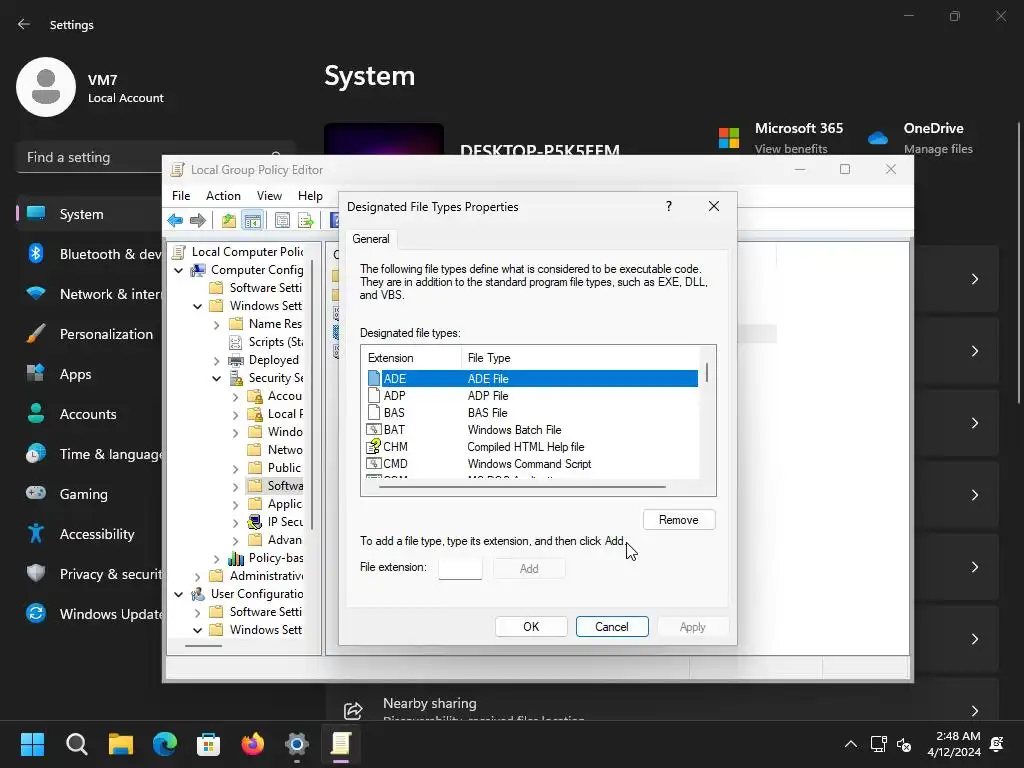This screenshot has height=768, width=1024.
Task: Open the Help menu
Action: [310, 195]
